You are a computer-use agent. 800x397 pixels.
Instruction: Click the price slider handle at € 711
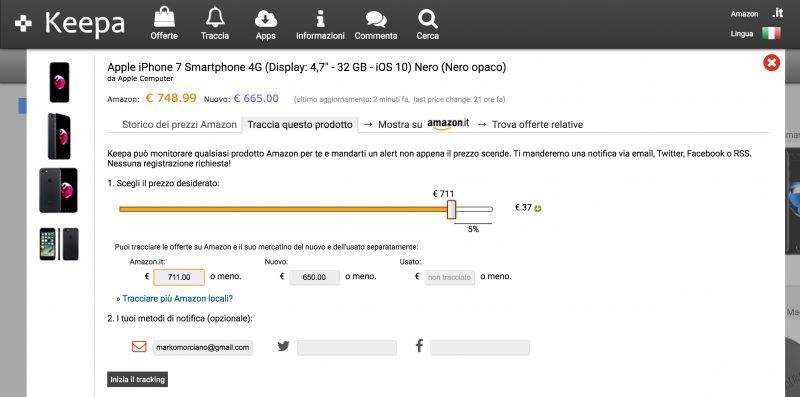pyautogui.click(x=451, y=209)
